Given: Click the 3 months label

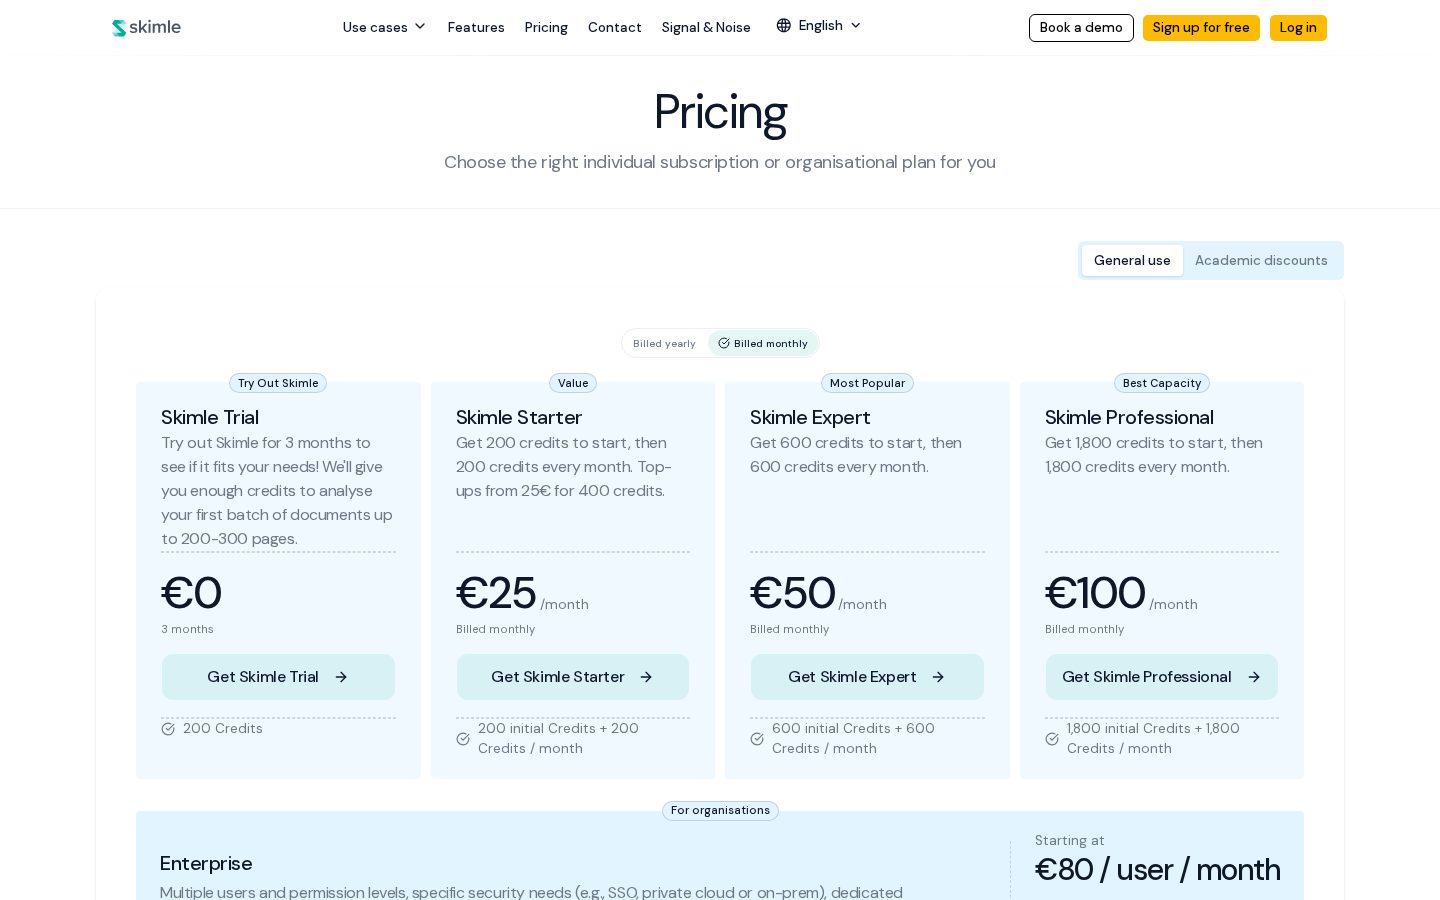Looking at the screenshot, I should 187,630.
